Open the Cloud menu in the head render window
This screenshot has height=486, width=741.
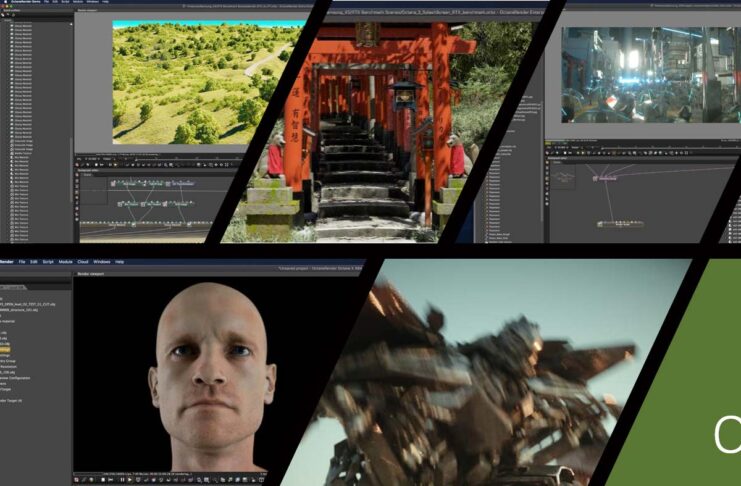[x=83, y=261]
